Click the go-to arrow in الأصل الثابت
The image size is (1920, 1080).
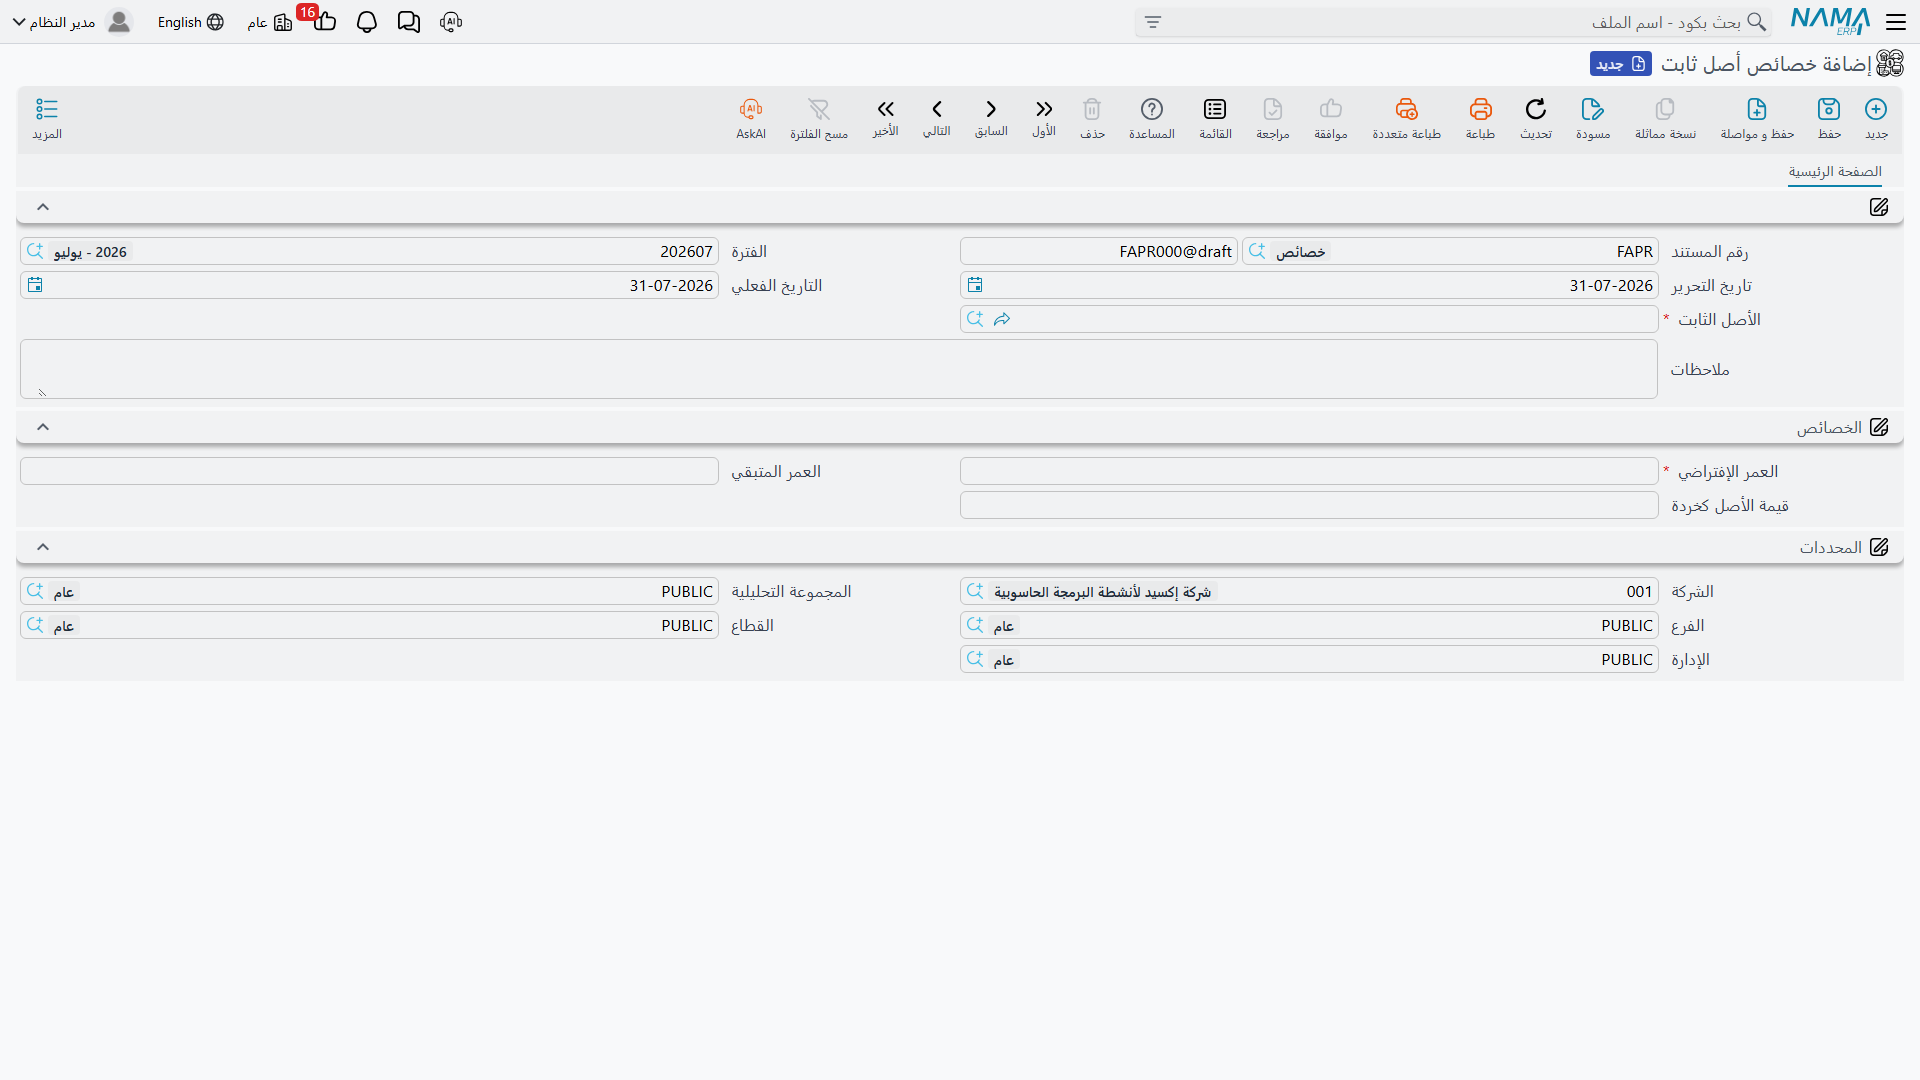tap(1002, 319)
